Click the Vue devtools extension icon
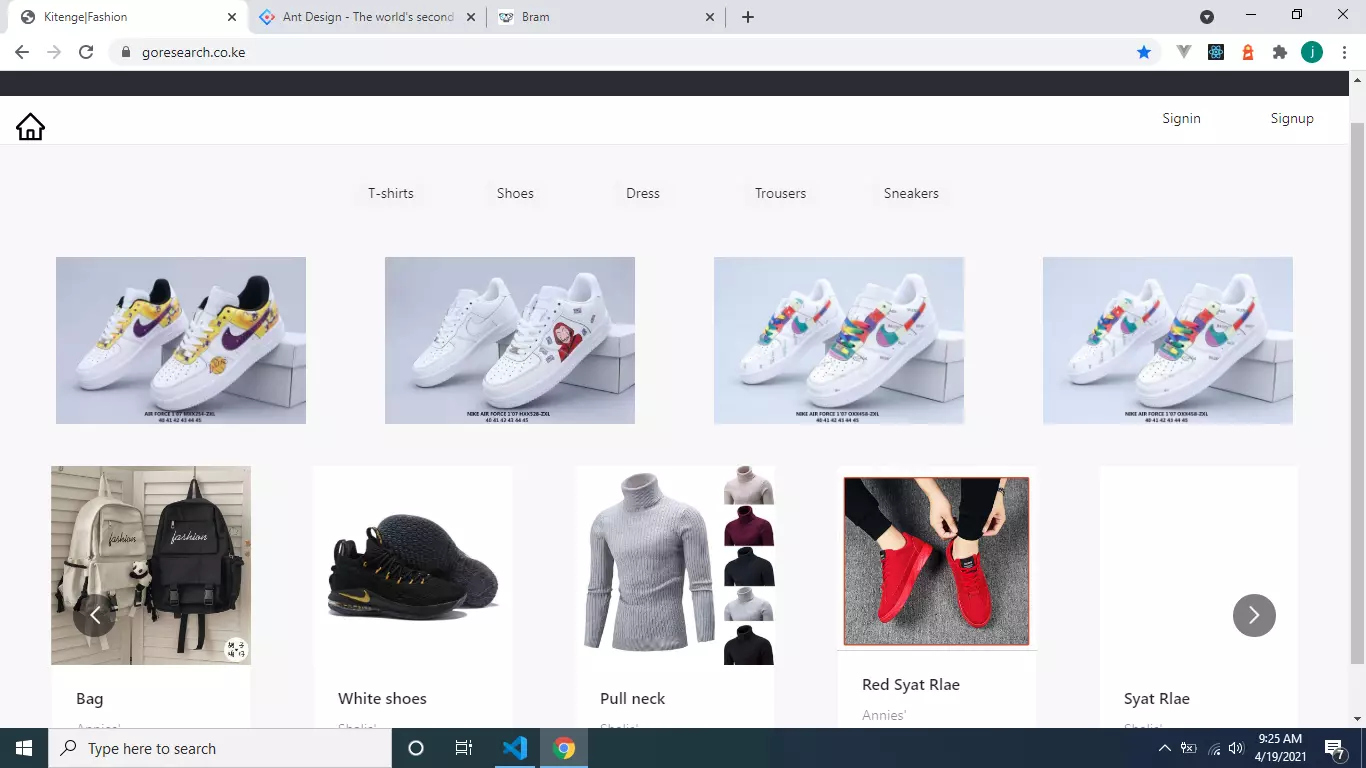The image size is (1366, 768). (1184, 52)
